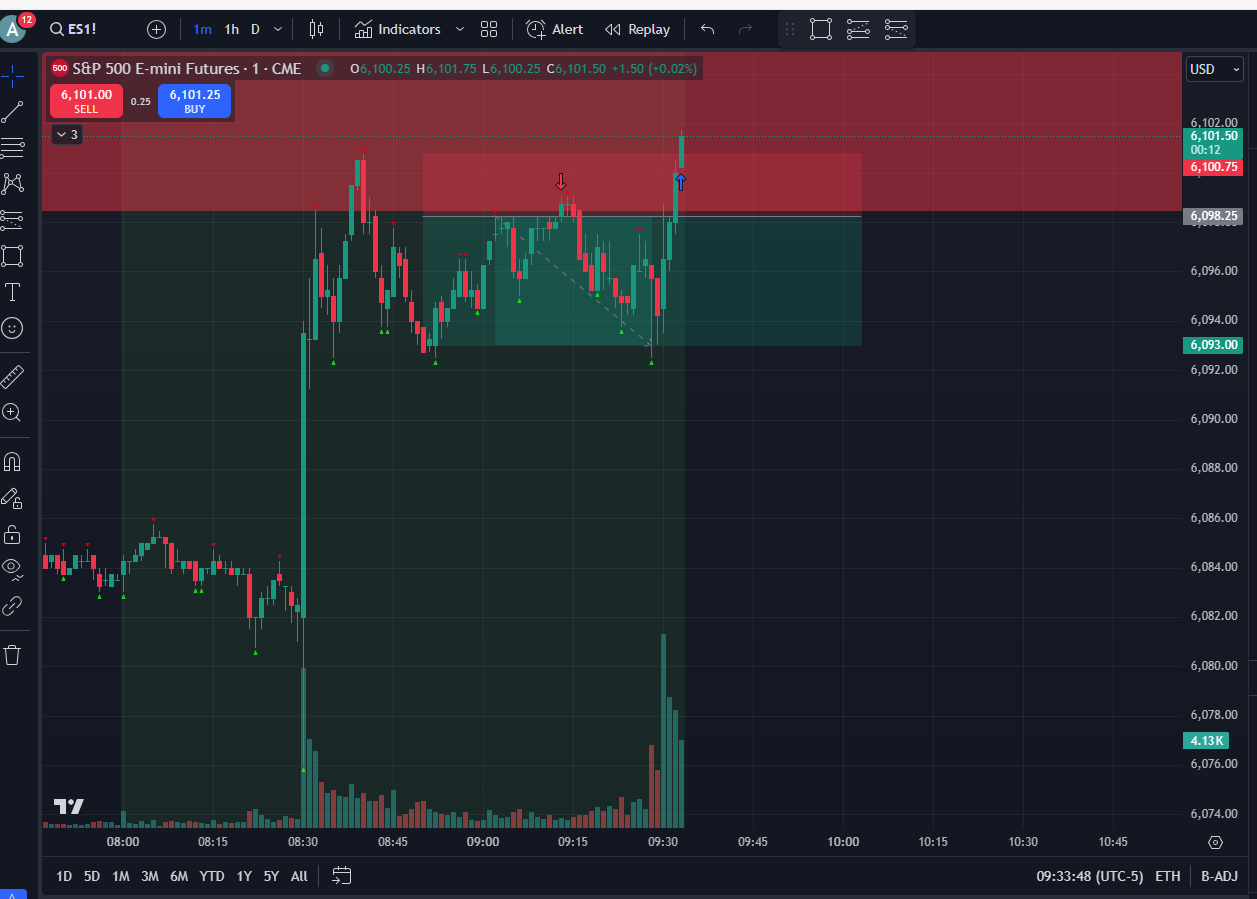Image resolution: width=1257 pixels, height=899 pixels.
Task: Set date range to 1Y
Action: pyautogui.click(x=244, y=876)
